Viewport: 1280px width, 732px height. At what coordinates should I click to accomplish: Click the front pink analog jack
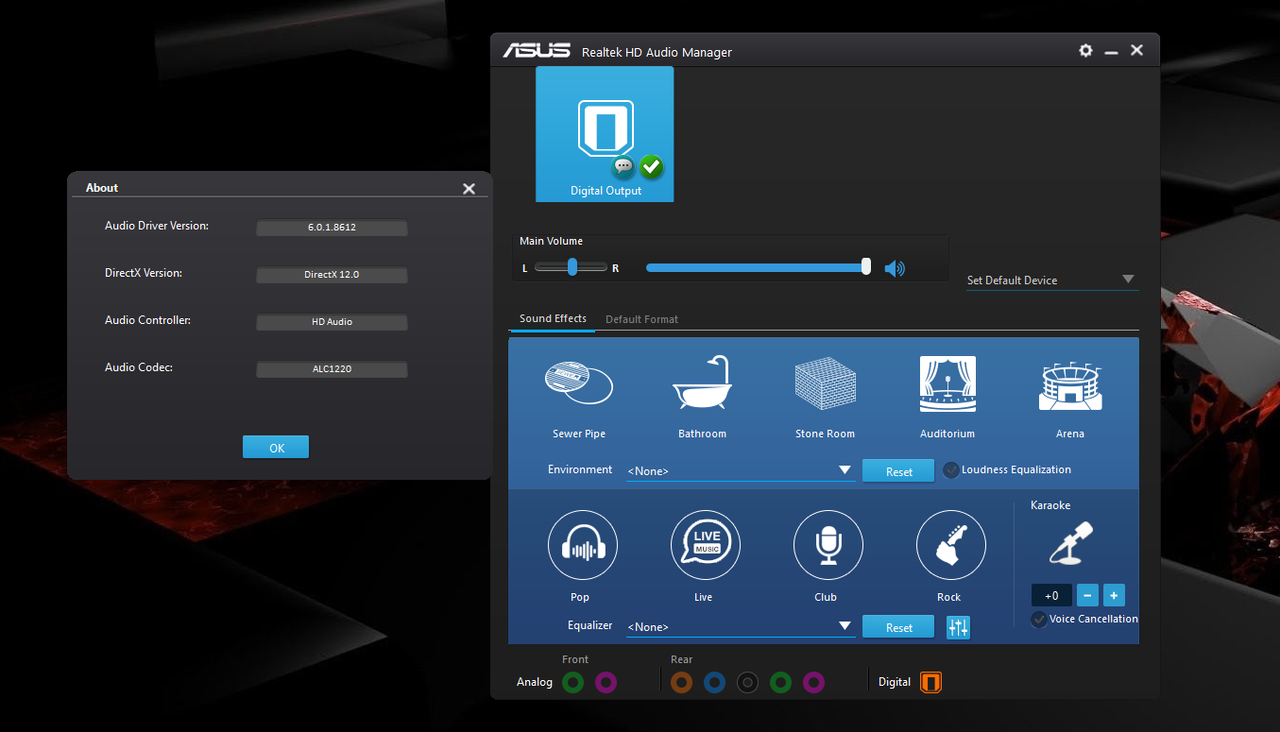tap(606, 683)
